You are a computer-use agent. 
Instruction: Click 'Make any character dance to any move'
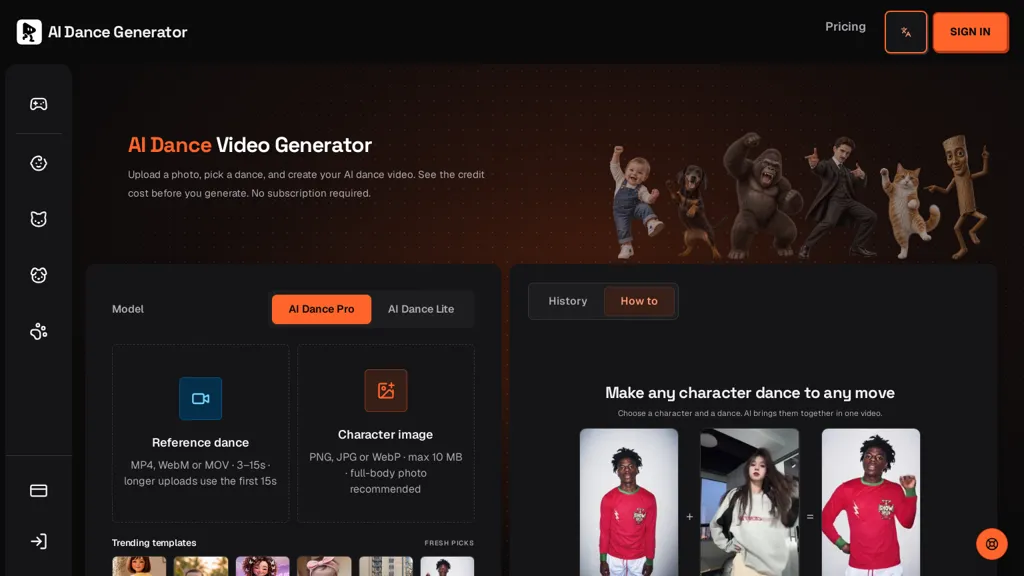[750, 392]
